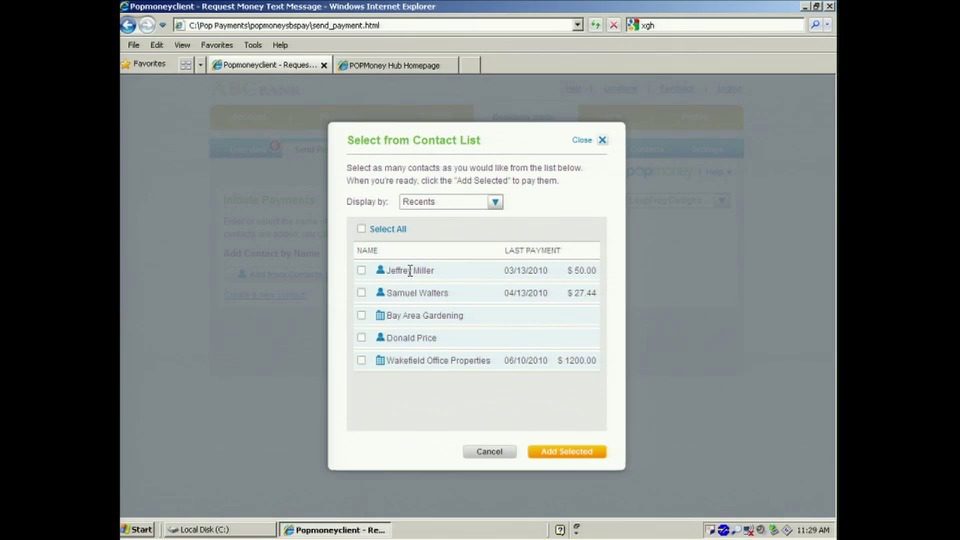Click the person icon beside Donald Price
The height and width of the screenshot is (540, 960).
coord(380,337)
